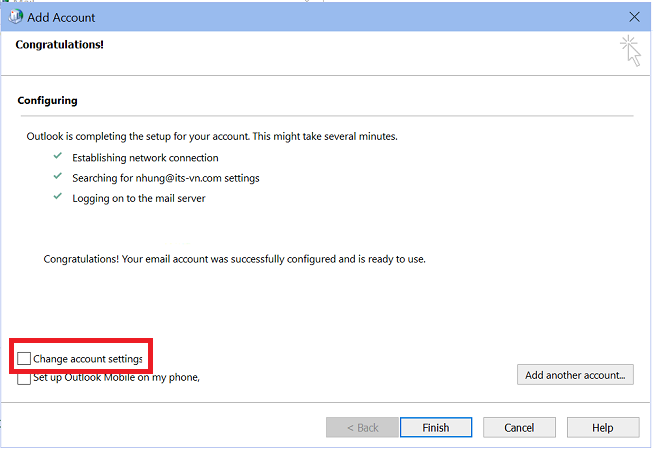Click the 'Add Account' window title text
The height and width of the screenshot is (450, 653).
[x=61, y=17]
